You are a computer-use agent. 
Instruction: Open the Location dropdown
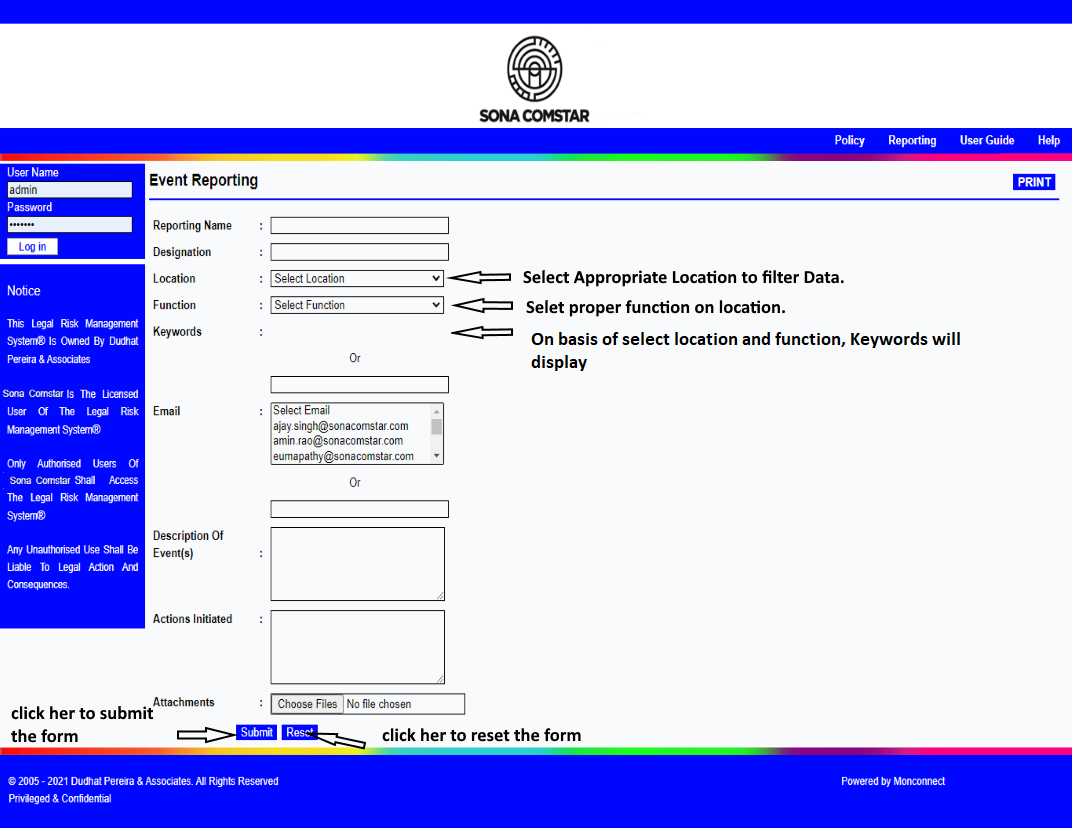click(357, 279)
